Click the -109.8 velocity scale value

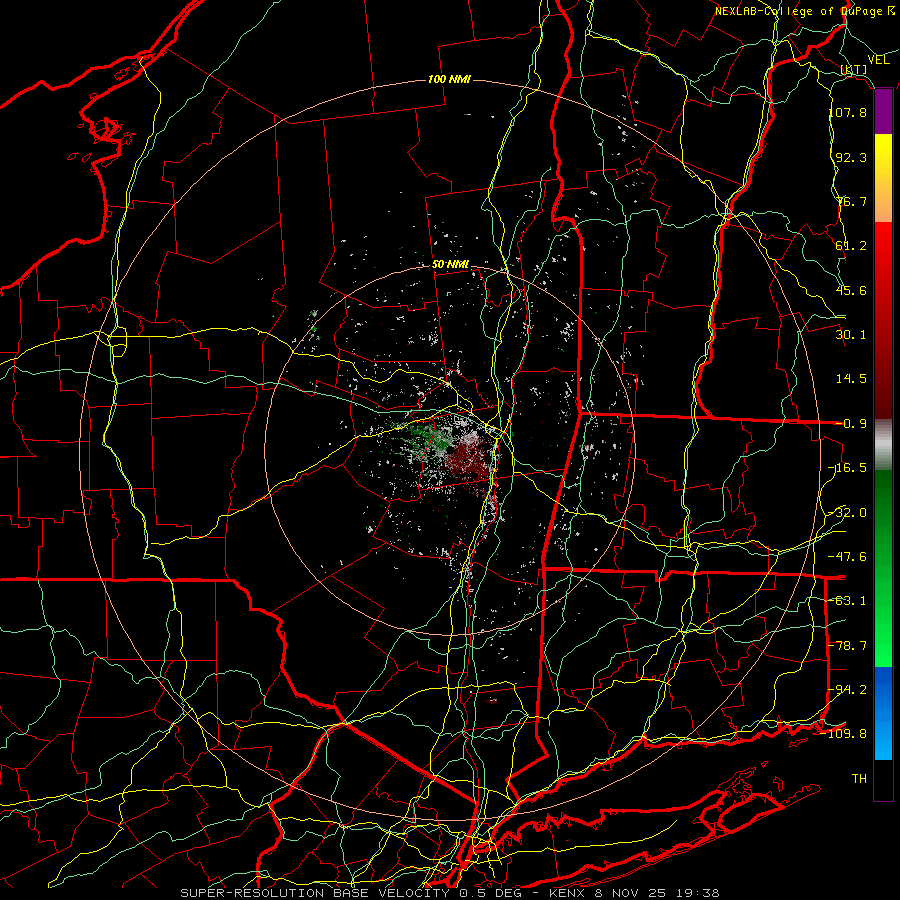coord(844,734)
